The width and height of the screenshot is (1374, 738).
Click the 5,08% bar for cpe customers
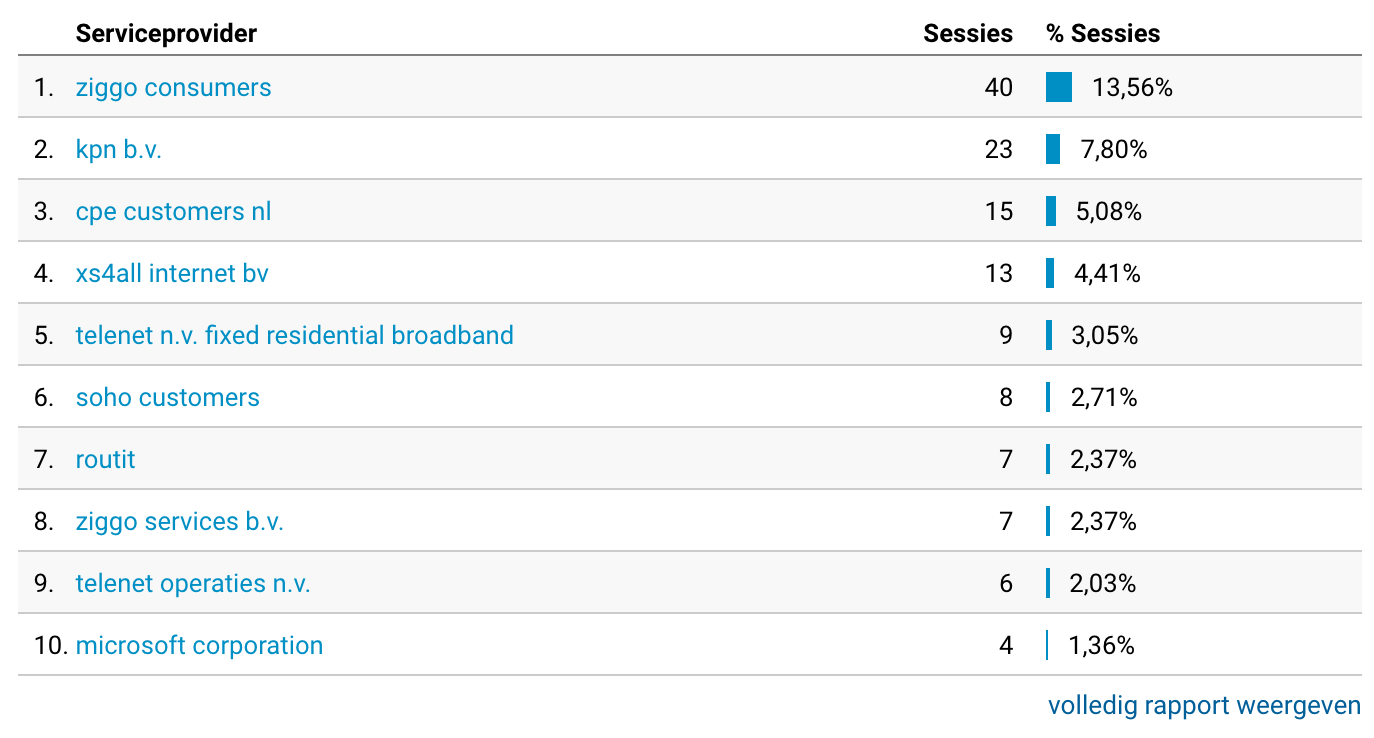click(1051, 212)
